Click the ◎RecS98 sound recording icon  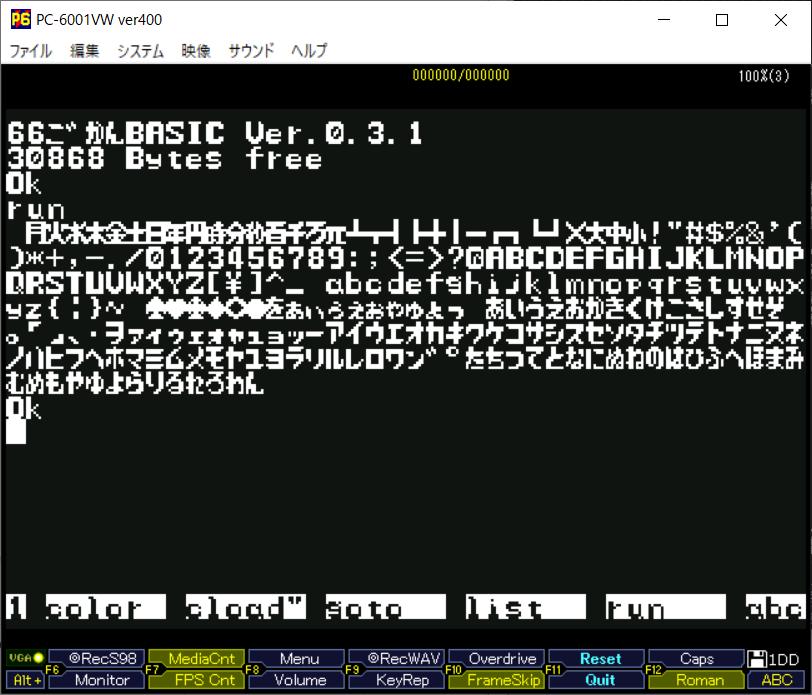tap(96, 658)
